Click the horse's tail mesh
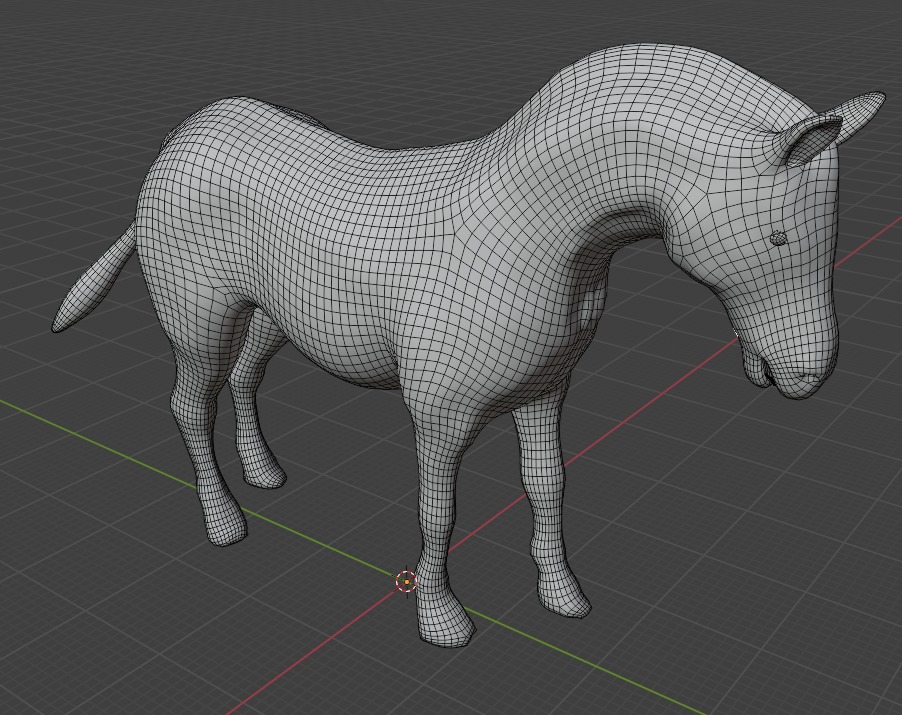 click(95, 282)
